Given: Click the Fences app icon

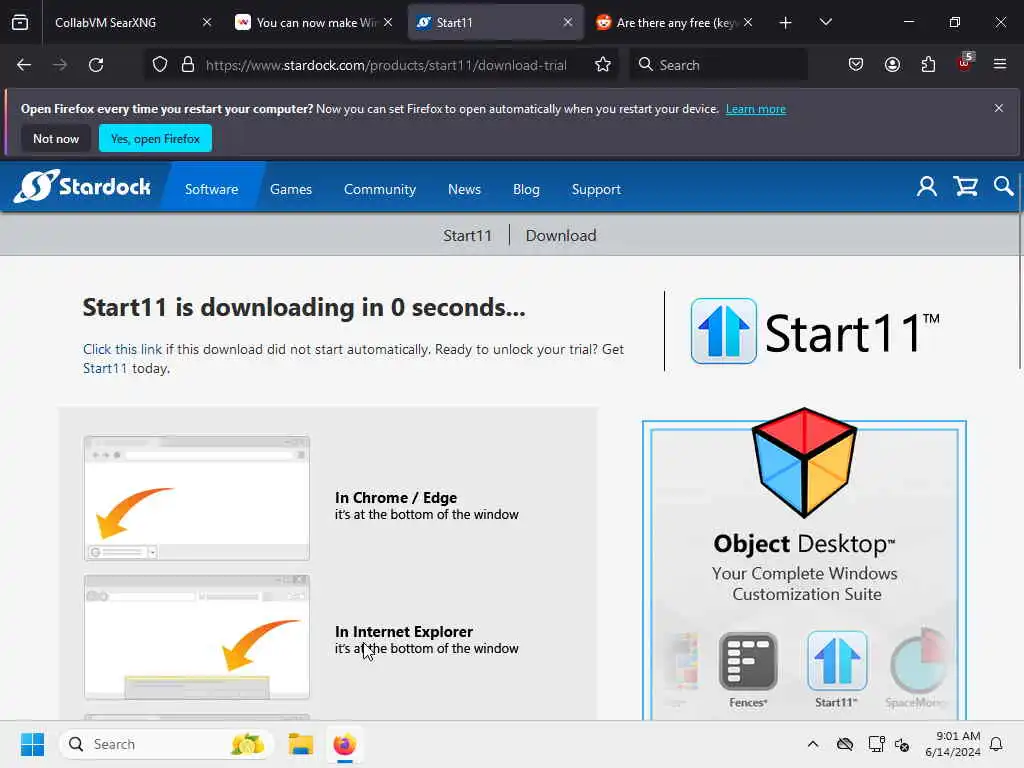Looking at the screenshot, I should pos(748,662).
